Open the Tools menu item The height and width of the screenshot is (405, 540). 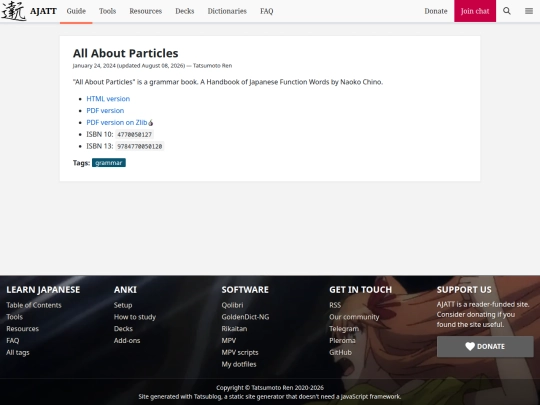(107, 11)
